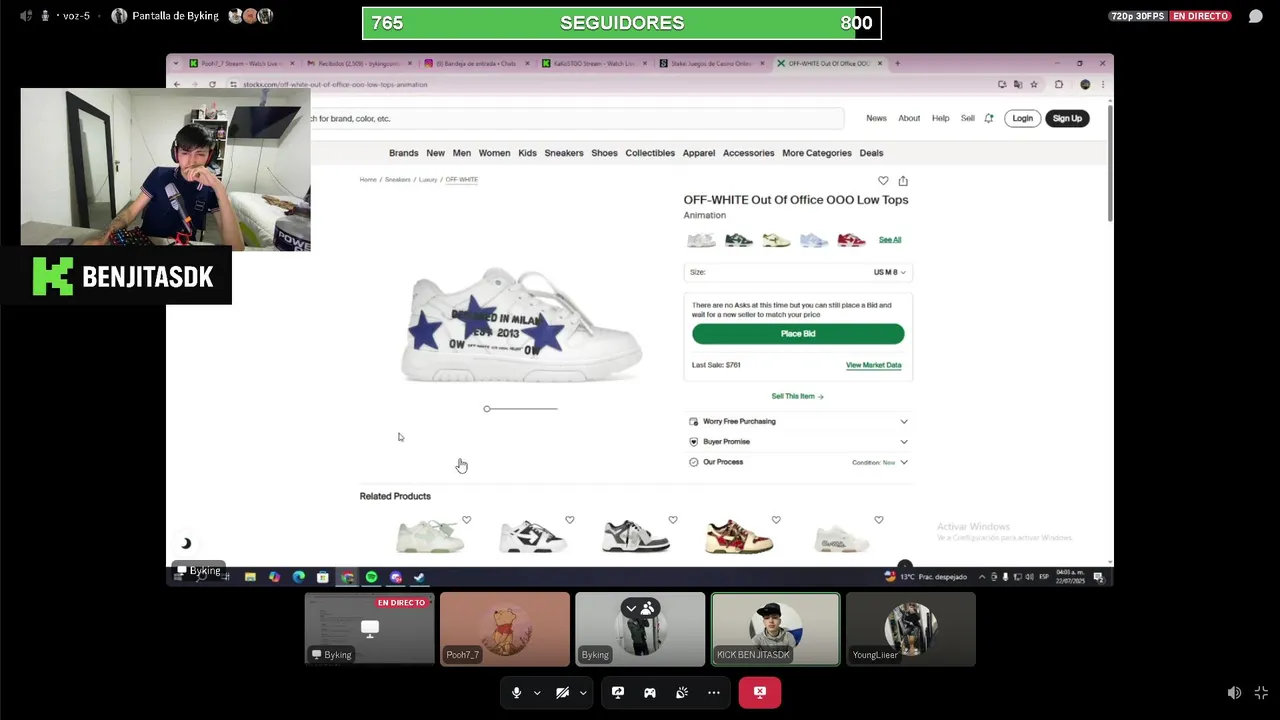The width and height of the screenshot is (1280, 720).
Task: Click the 360 view slider handle under shoe
Action: pyautogui.click(x=487, y=409)
